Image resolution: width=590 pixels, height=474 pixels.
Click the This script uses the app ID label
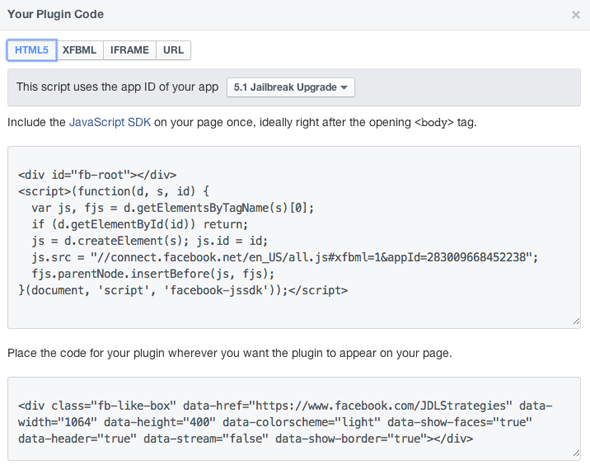click(117, 87)
